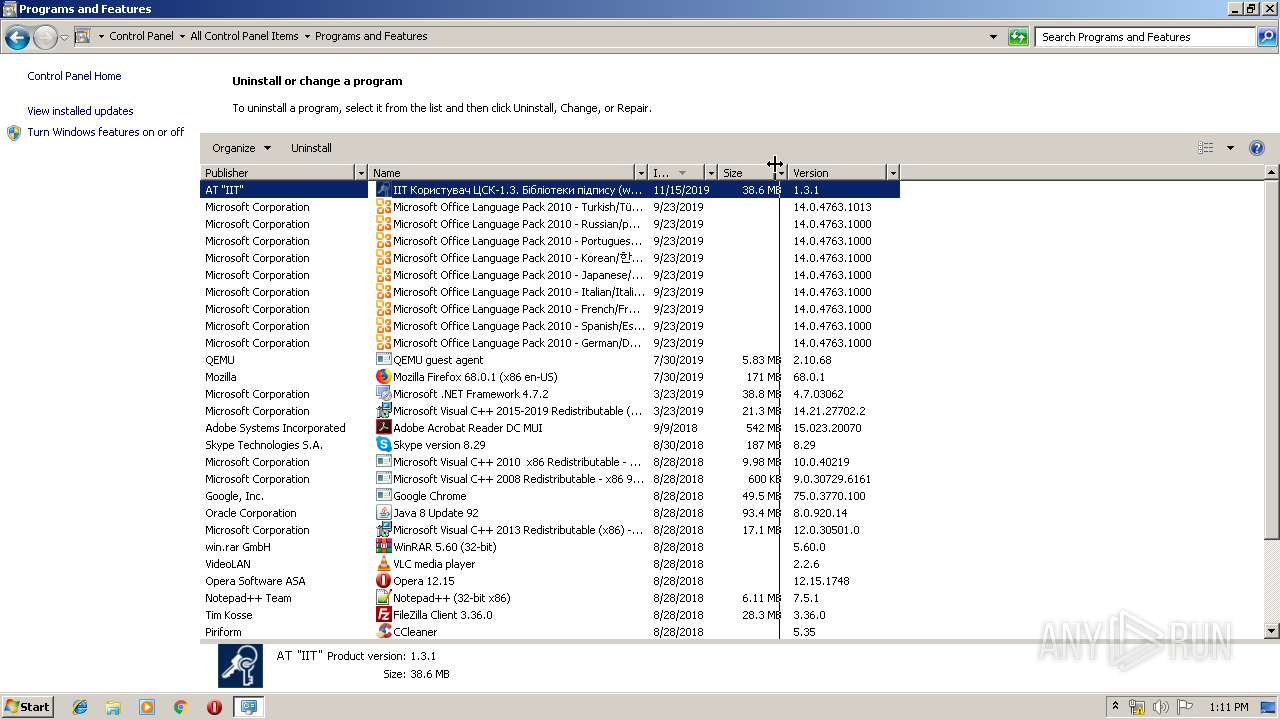Click version 75.0.3770.100 cell
Viewport: 1280px width, 720px height.
(829, 496)
